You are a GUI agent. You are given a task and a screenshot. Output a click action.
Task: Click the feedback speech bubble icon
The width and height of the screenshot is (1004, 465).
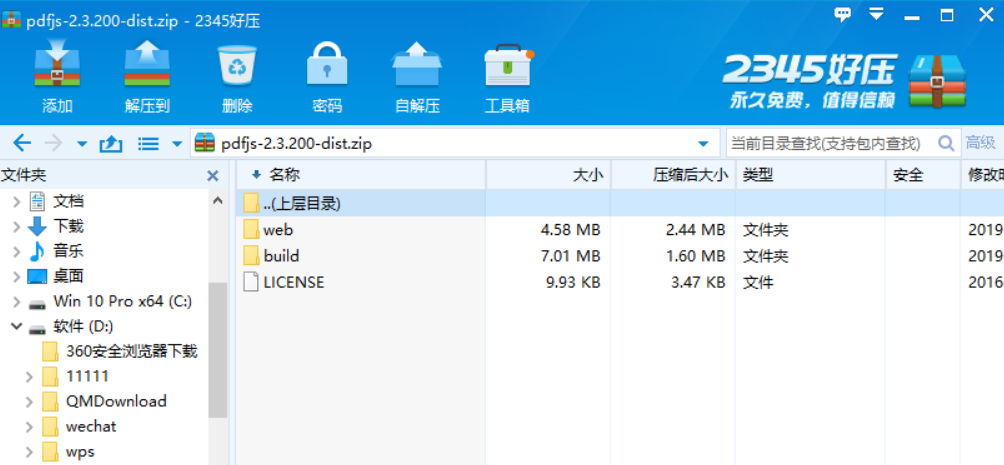(843, 14)
